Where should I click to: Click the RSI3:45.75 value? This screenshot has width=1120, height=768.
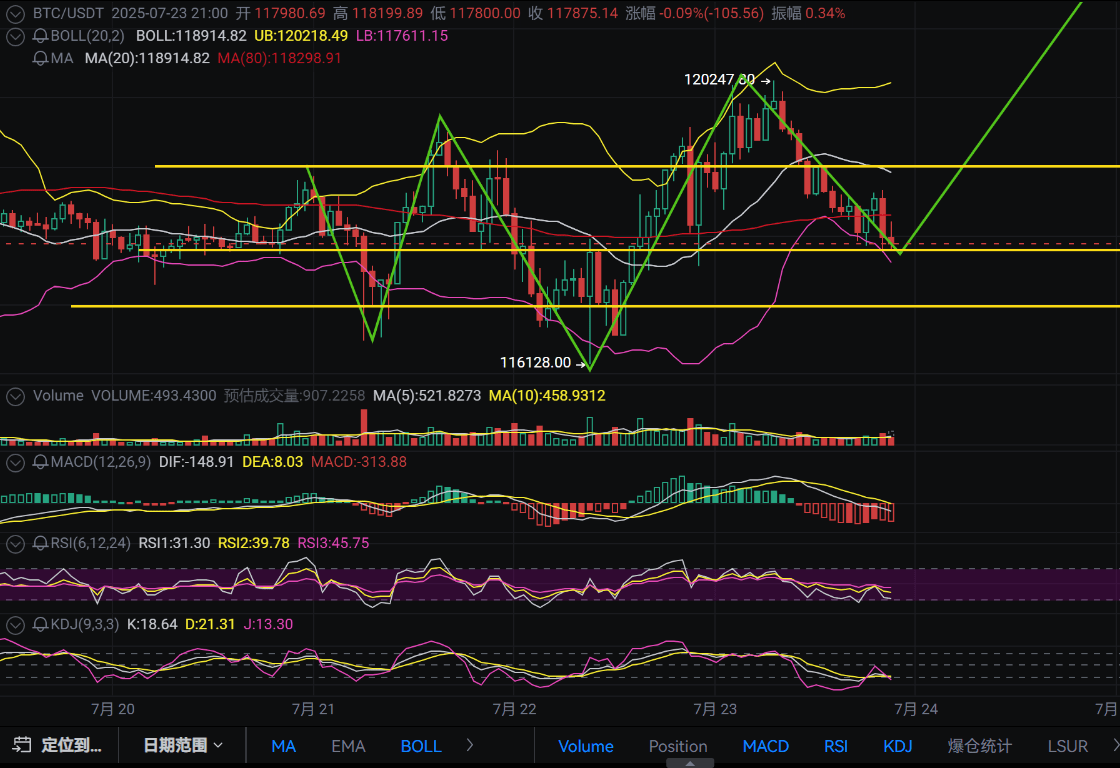pos(334,544)
